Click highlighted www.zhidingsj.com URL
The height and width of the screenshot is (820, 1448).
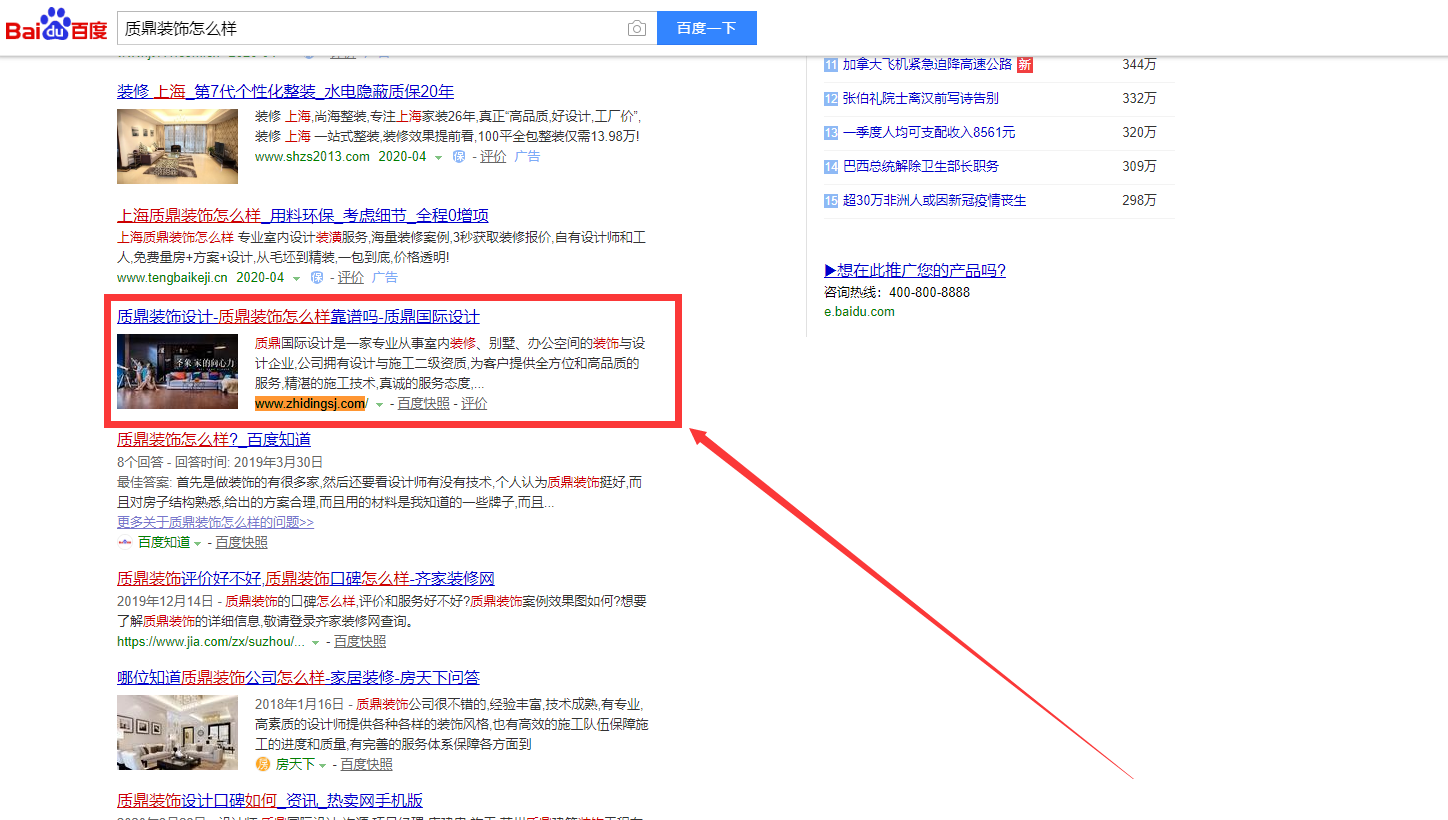pyautogui.click(x=310, y=404)
